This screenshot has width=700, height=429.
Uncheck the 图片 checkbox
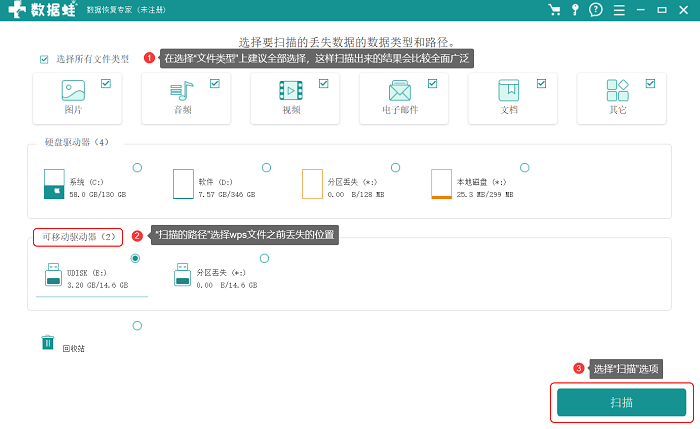coord(106,83)
